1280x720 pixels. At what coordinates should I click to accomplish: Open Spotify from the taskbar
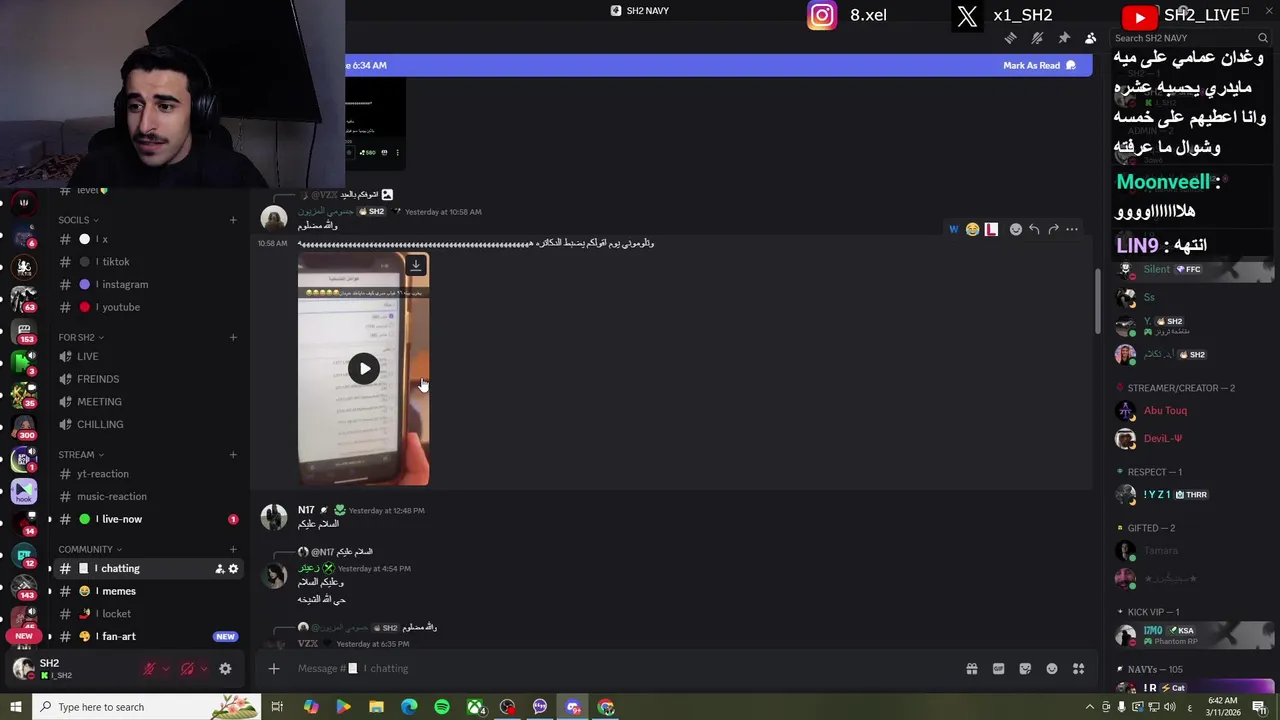pyautogui.click(x=442, y=707)
